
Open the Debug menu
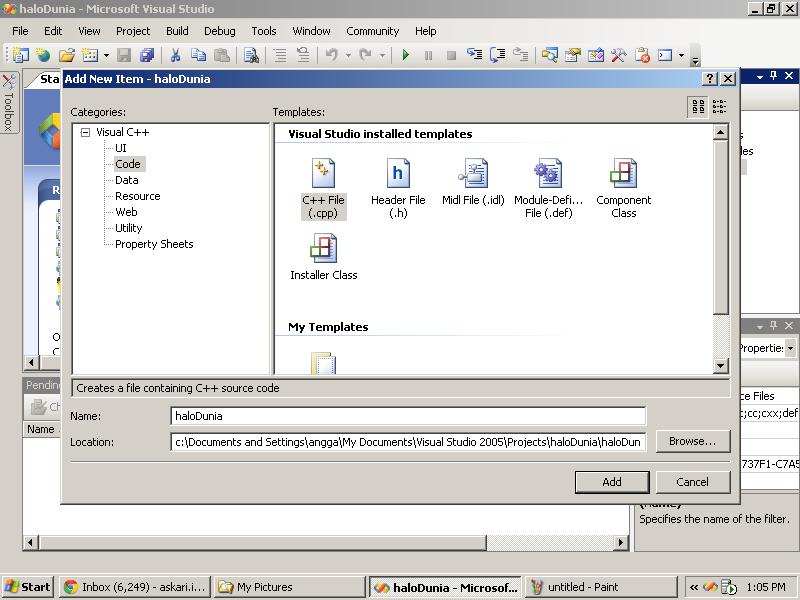[220, 31]
